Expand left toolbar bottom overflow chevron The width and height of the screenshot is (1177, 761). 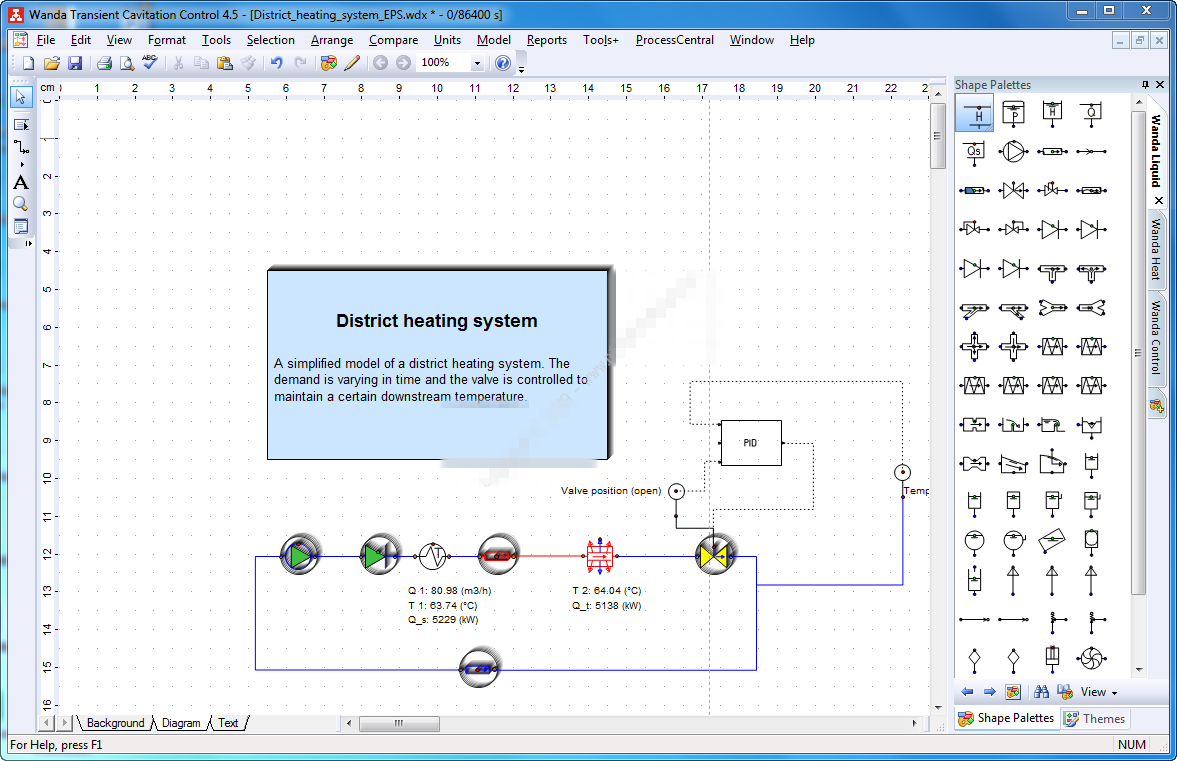[29, 243]
